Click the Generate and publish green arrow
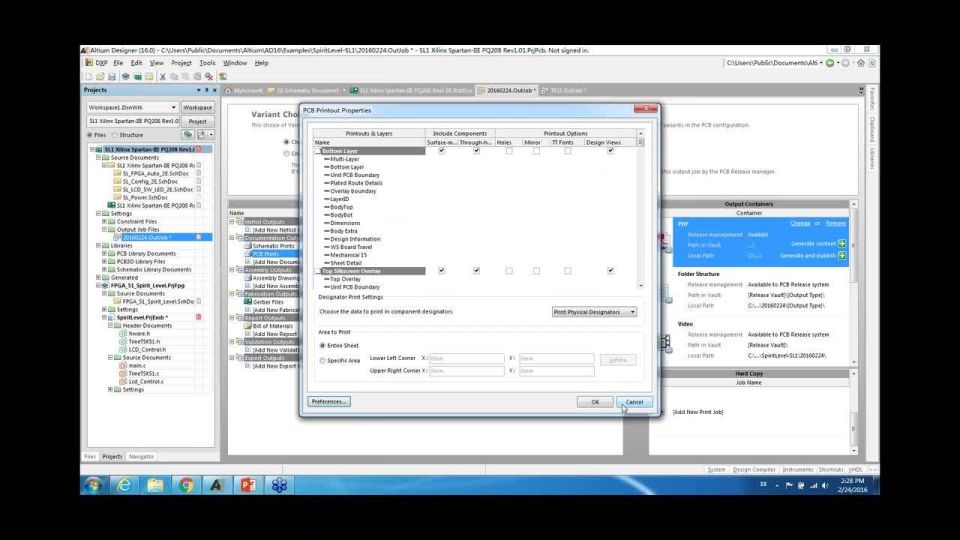Screen dimensions: 960x540 click(x=842, y=255)
